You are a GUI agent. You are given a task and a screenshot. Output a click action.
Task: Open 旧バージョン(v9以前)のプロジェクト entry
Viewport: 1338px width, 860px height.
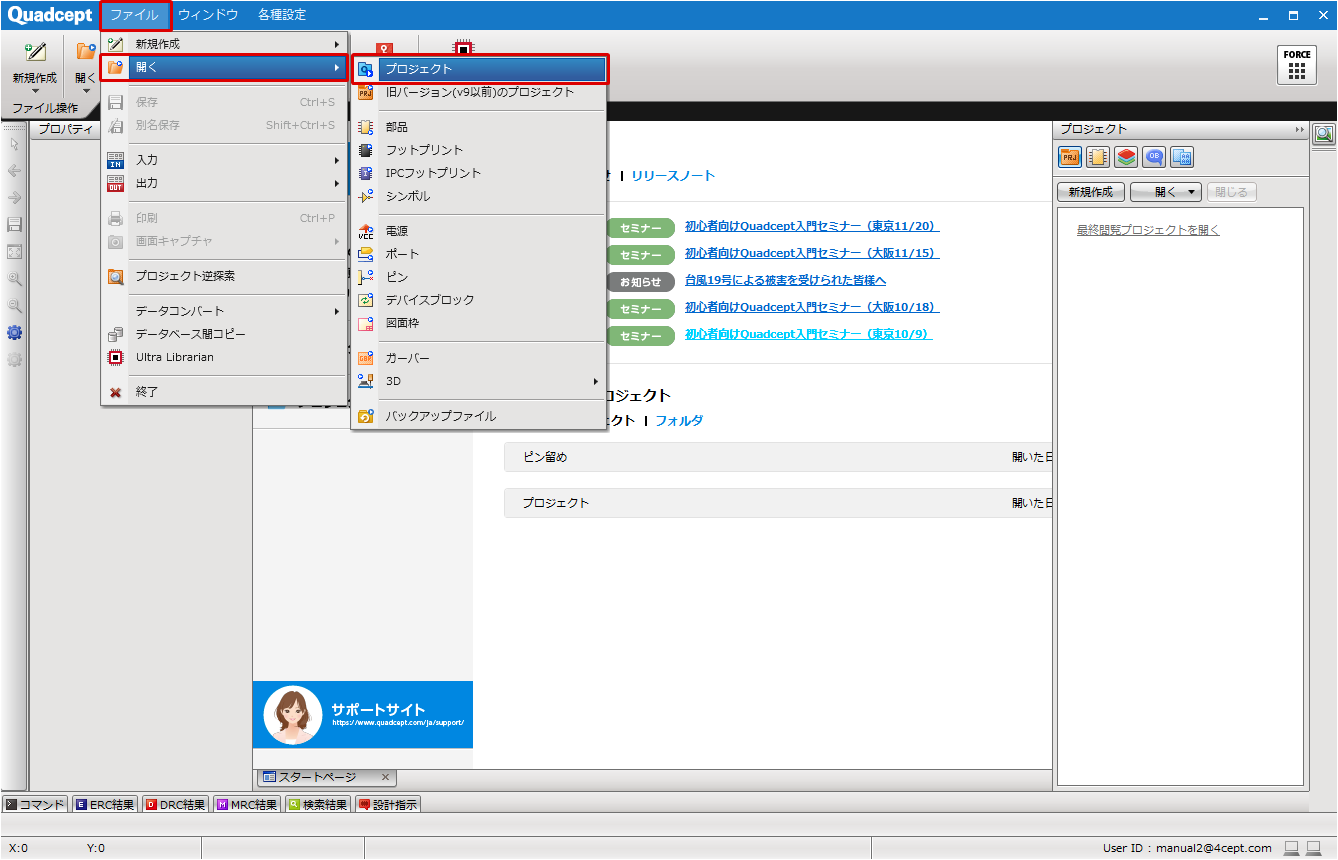click(479, 92)
